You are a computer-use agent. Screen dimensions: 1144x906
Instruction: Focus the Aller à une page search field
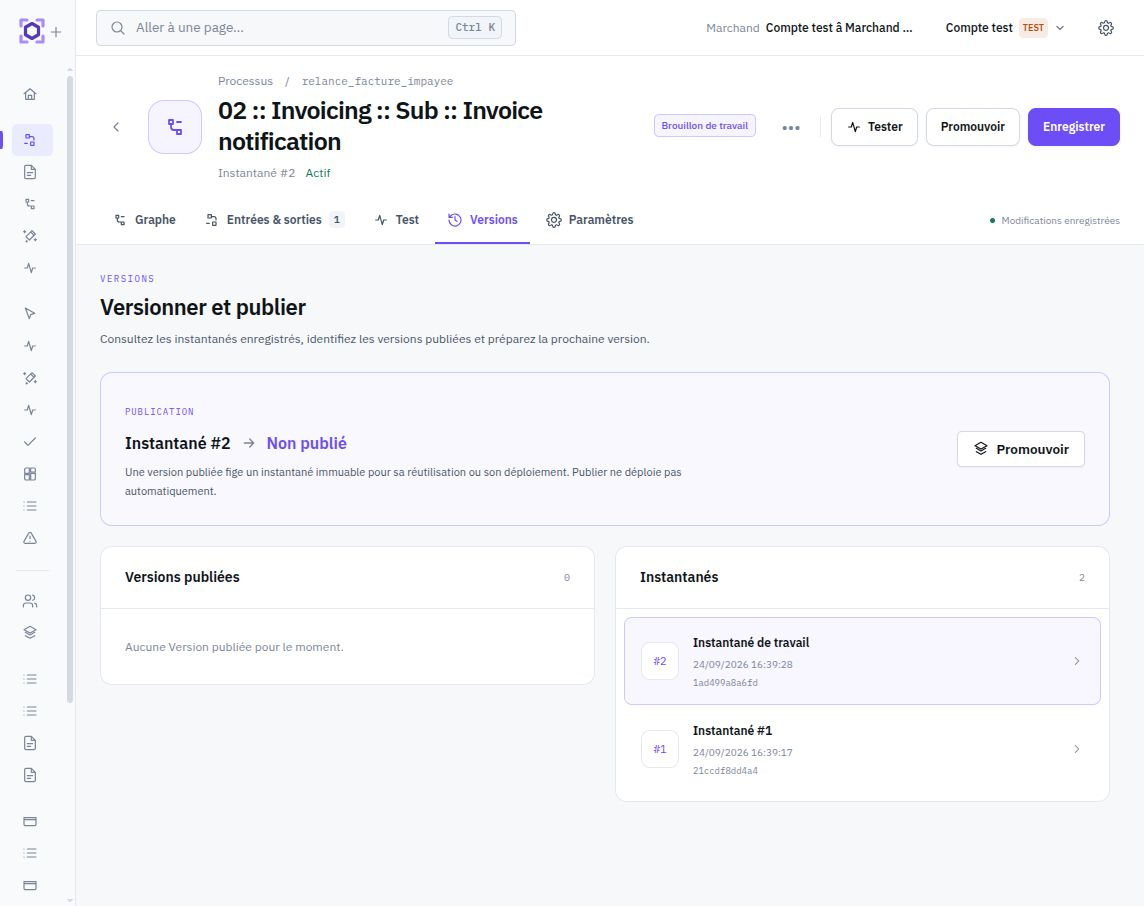[x=306, y=28]
